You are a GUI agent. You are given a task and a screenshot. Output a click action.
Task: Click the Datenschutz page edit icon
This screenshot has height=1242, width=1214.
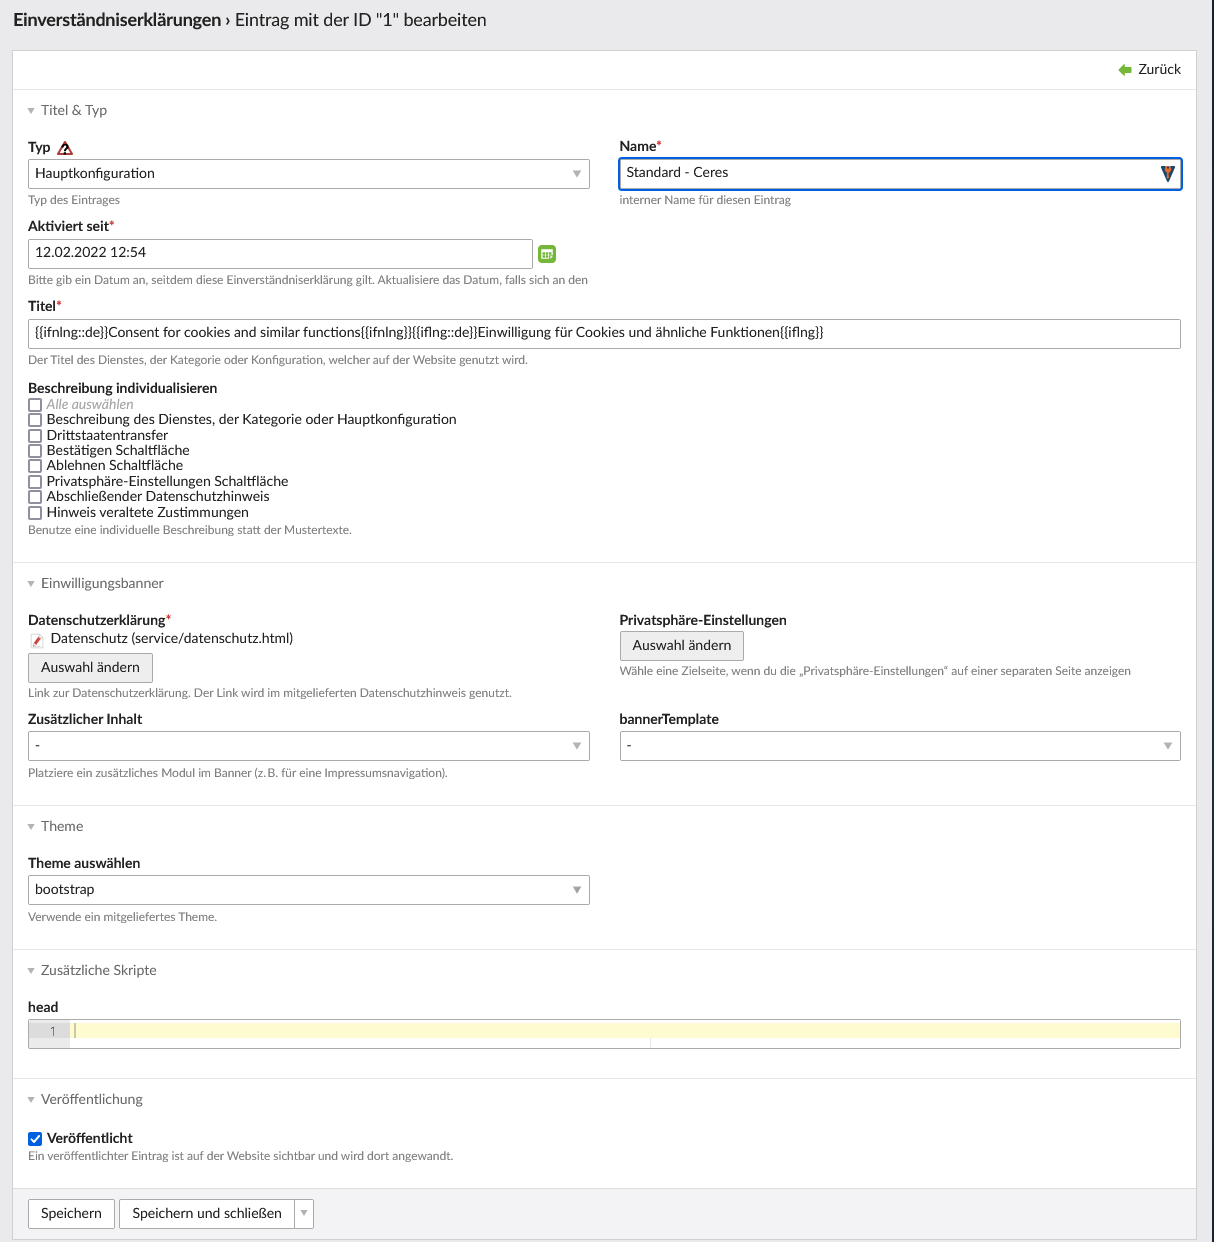37,640
